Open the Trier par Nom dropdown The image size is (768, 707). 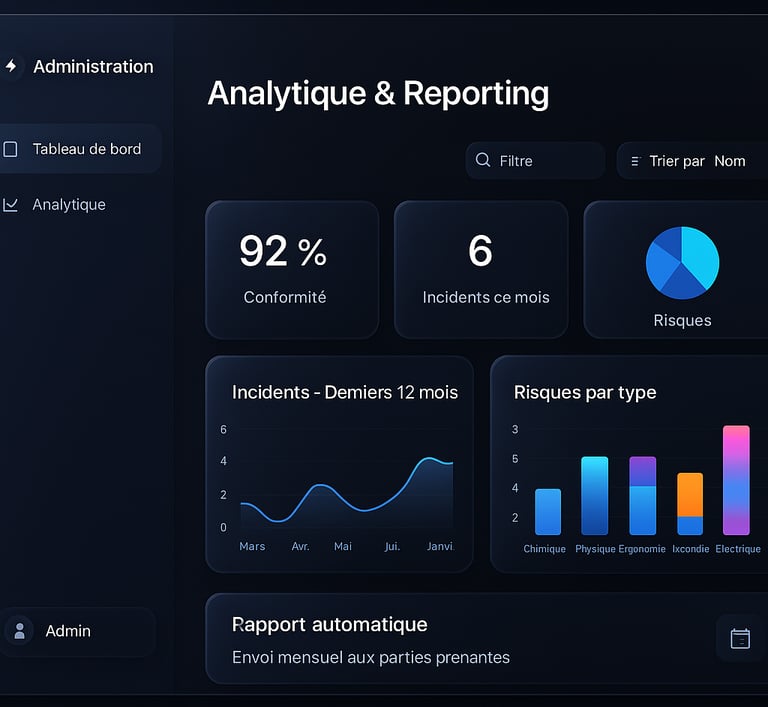(x=692, y=161)
